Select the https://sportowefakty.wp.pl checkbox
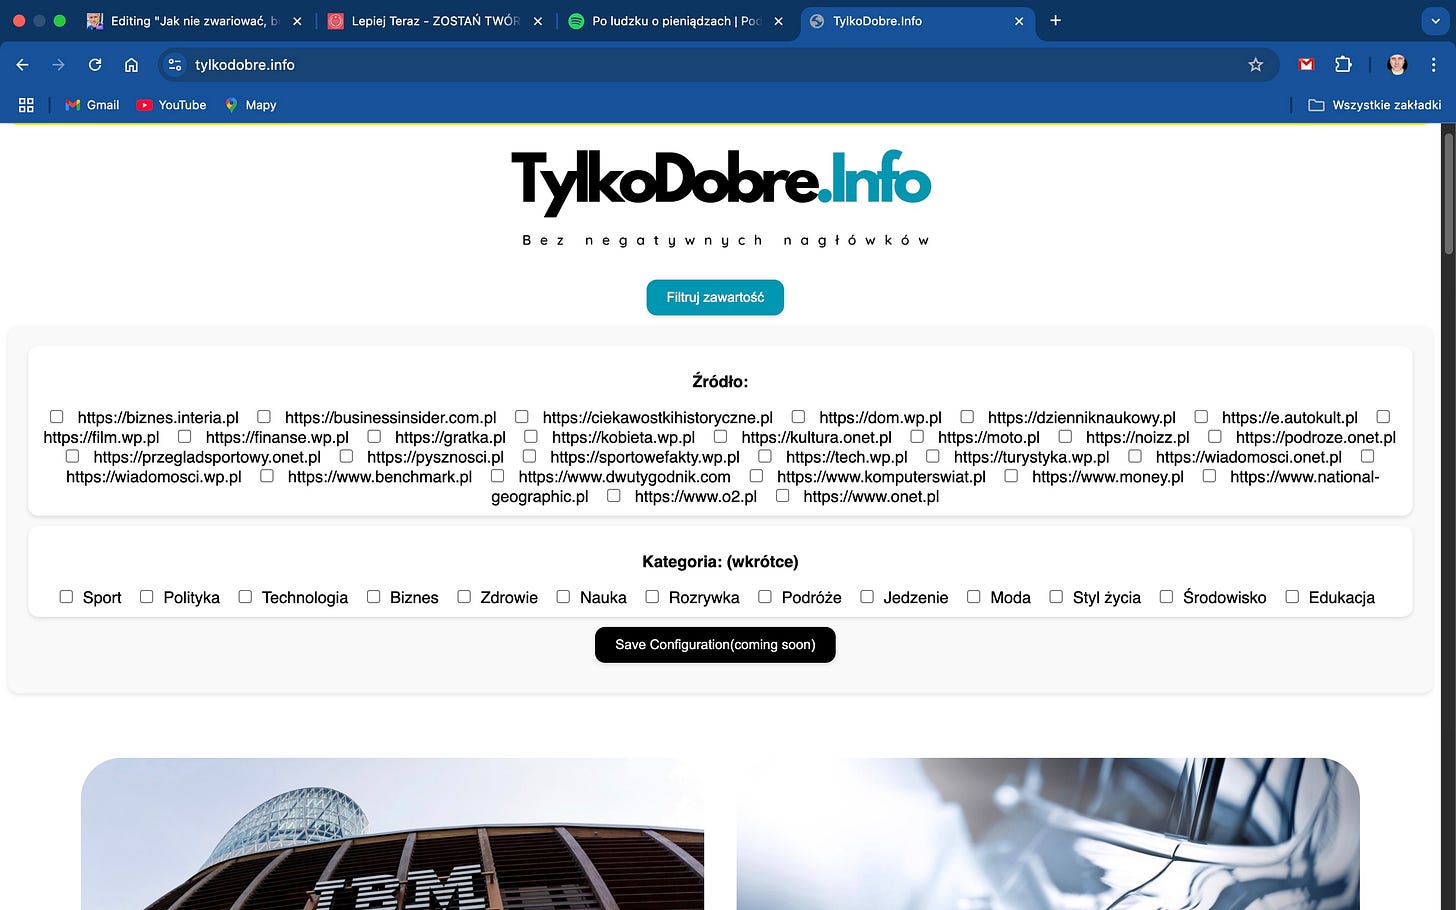 click(x=529, y=456)
